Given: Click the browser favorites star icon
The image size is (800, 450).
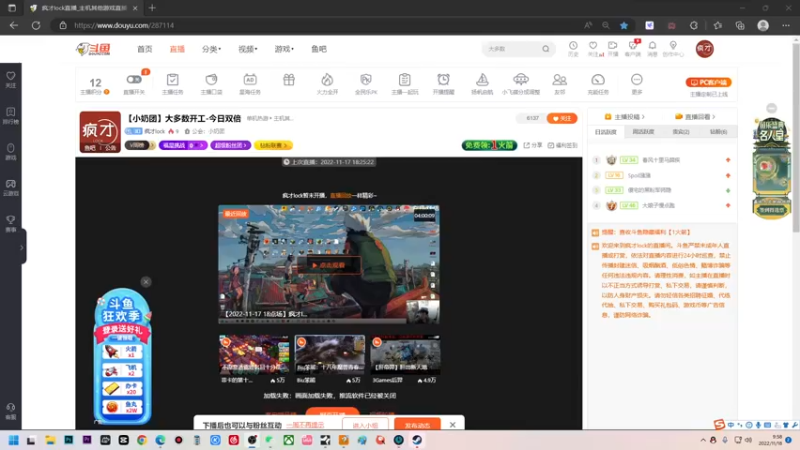Looking at the screenshot, I should pyautogui.click(x=624, y=26).
